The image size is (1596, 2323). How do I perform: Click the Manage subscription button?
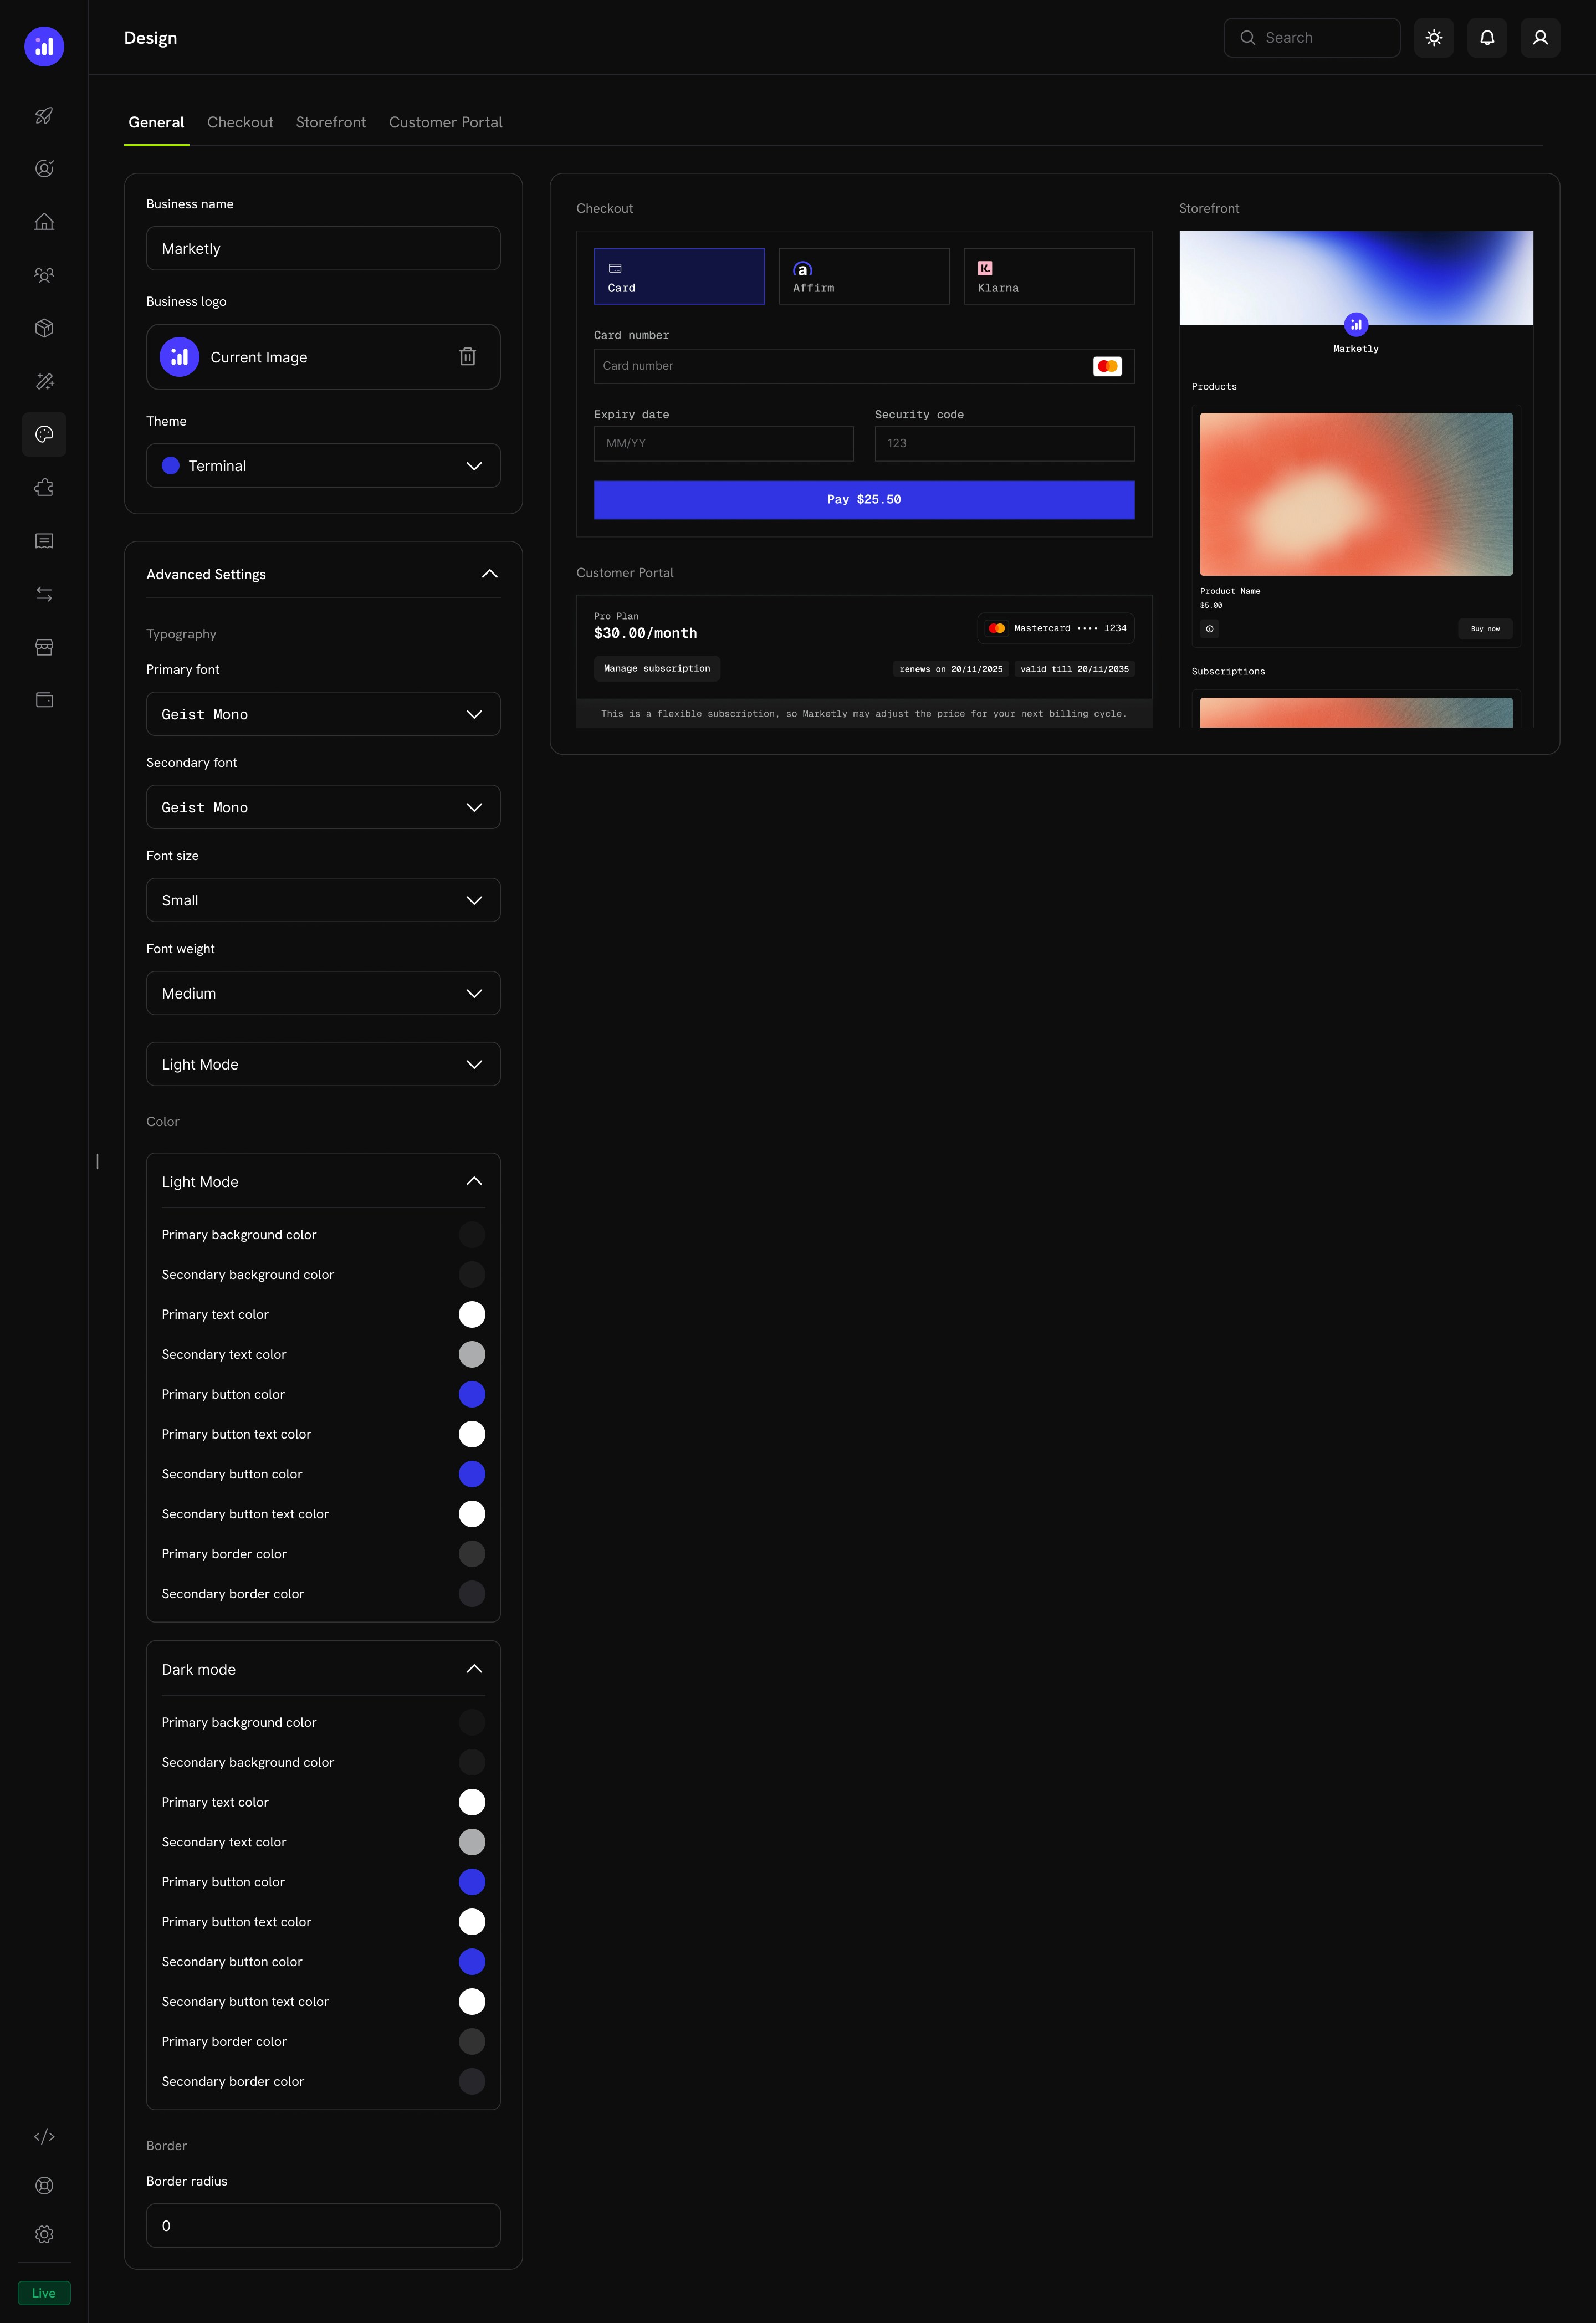tap(656, 668)
